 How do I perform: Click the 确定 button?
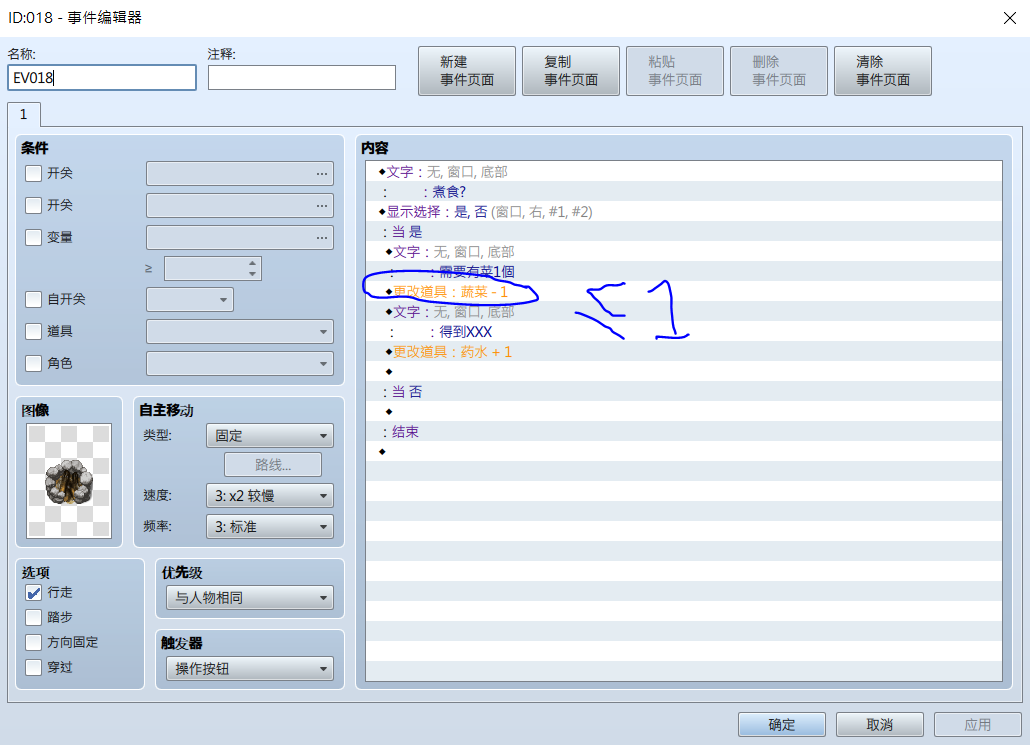(x=782, y=725)
